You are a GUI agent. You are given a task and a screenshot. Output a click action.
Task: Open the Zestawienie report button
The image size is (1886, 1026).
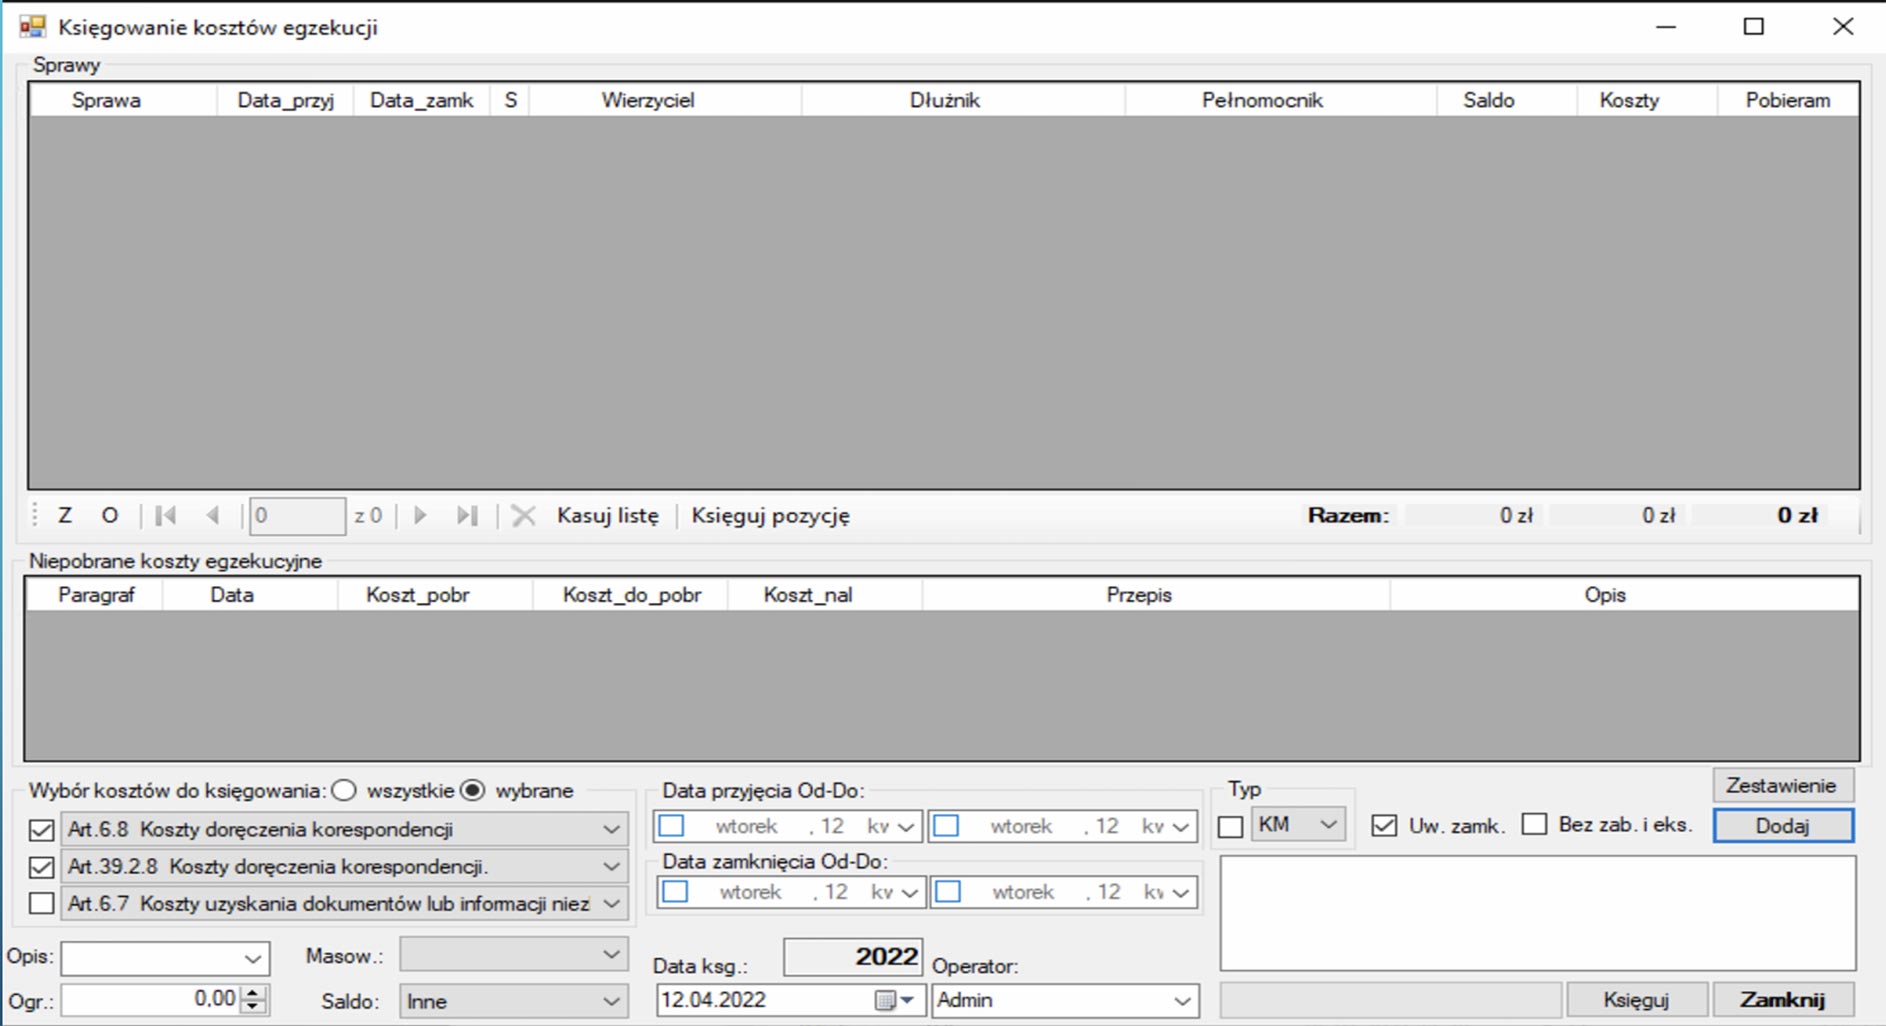(x=1781, y=785)
